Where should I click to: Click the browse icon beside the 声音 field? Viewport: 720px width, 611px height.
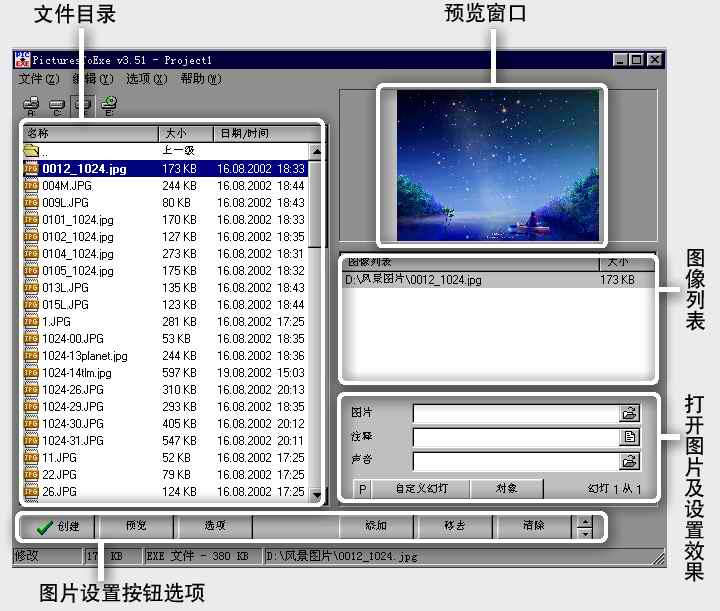coord(629,461)
